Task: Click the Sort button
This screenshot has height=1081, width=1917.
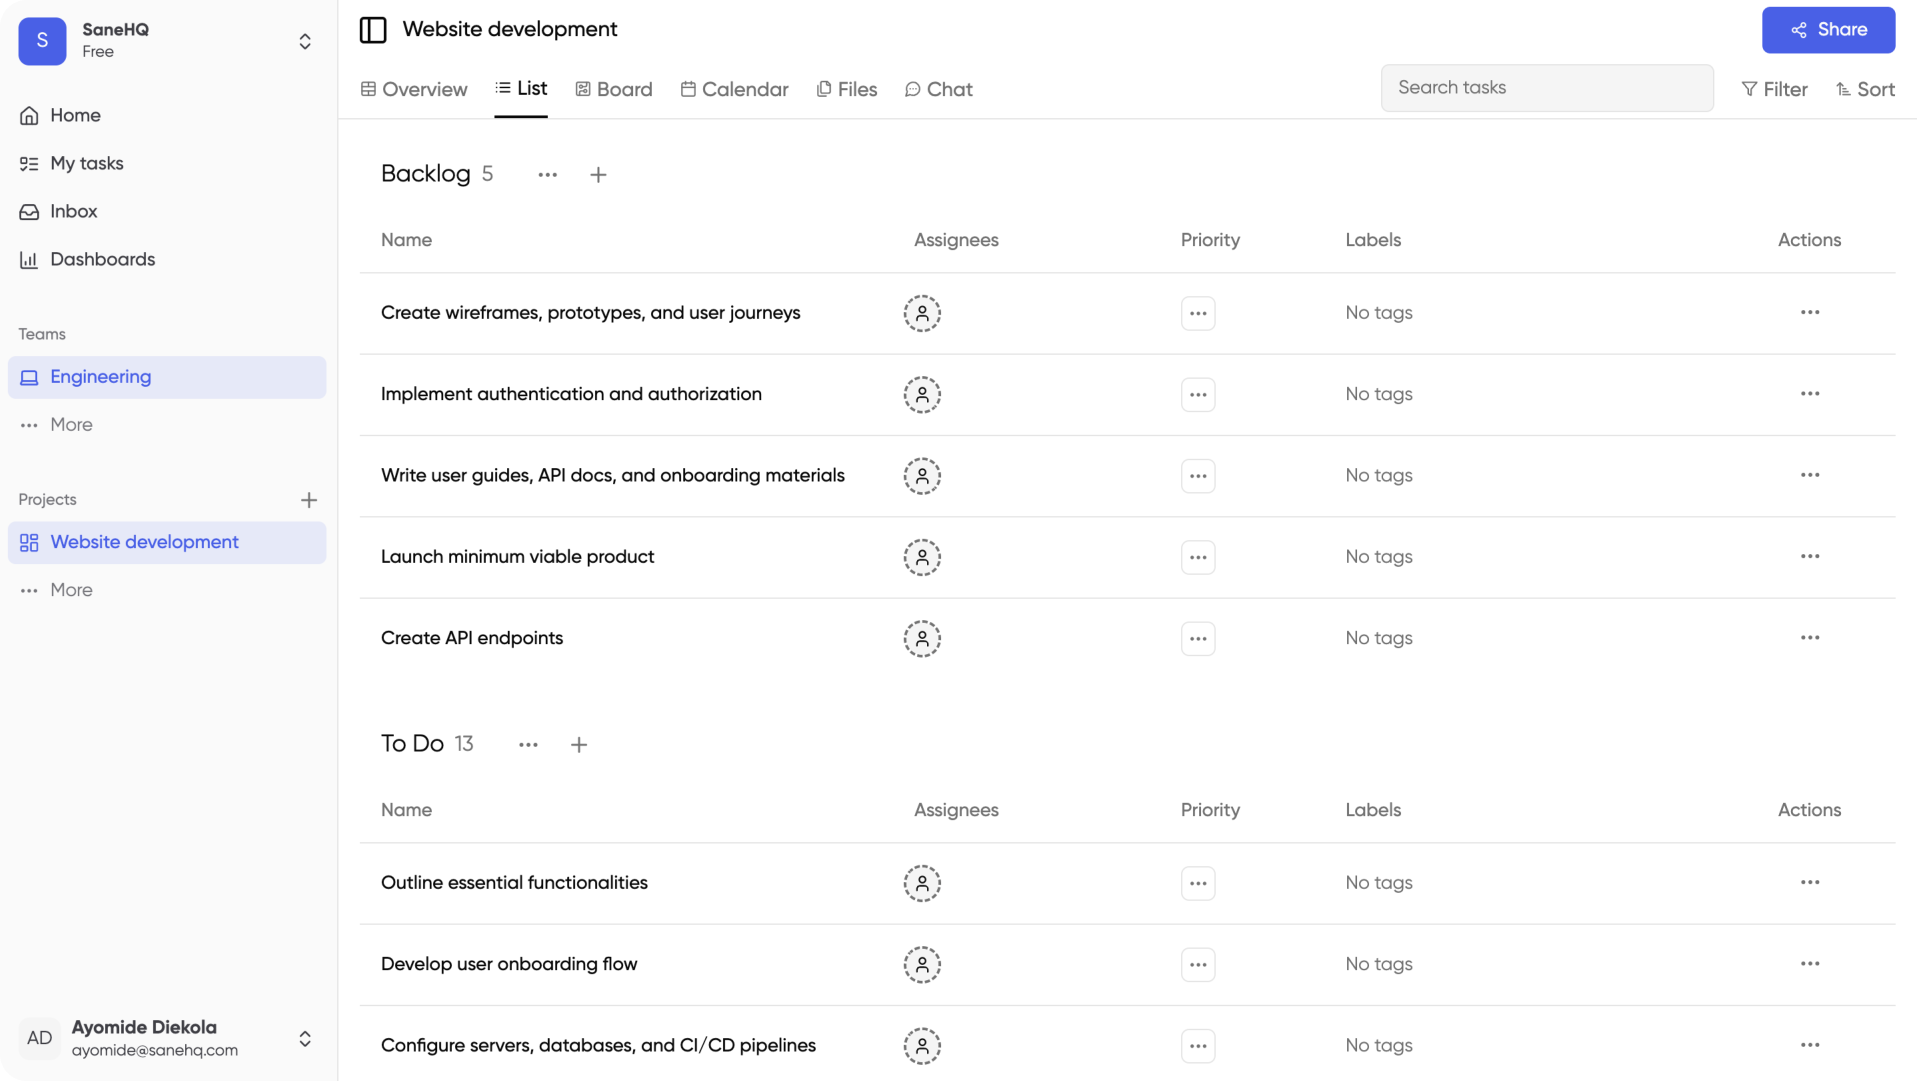Action: [x=1865, y=90]
